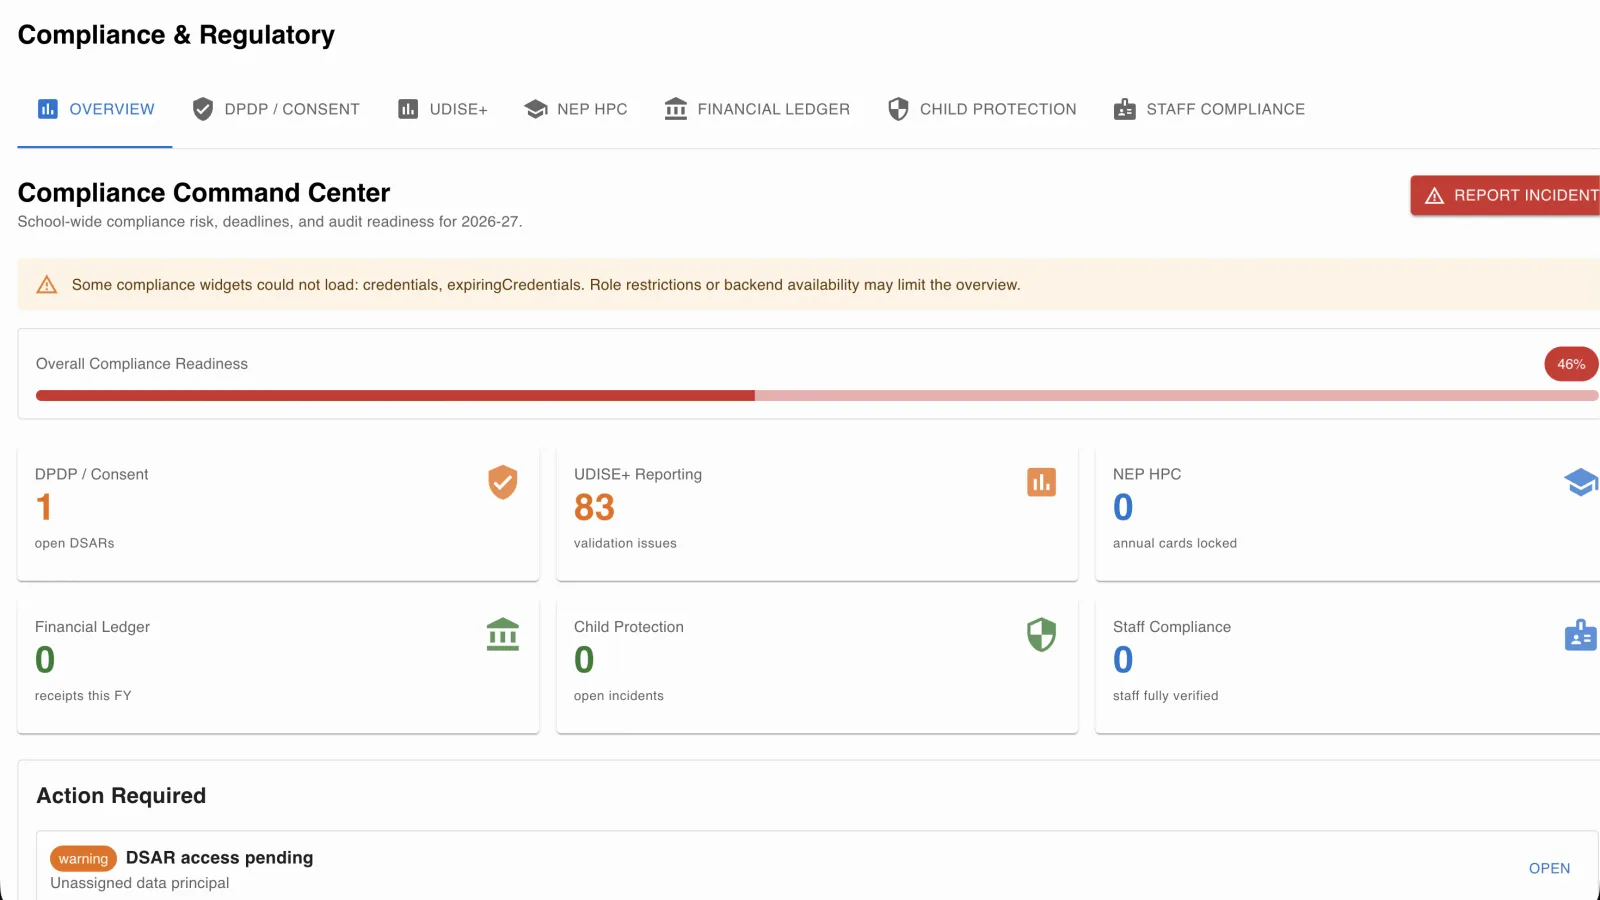1600x900 pixels.
Task: Click the 83 validation issues count
Action: tap(594, 508)
